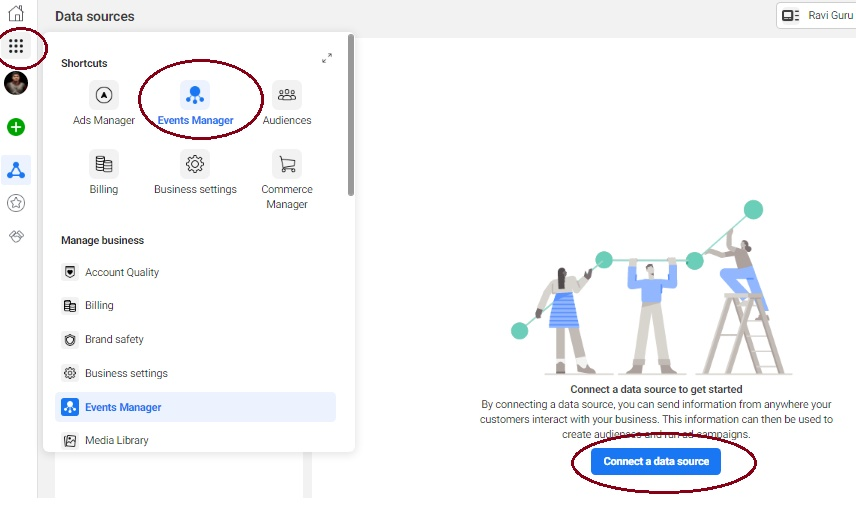Viewport: 856px width, 509px height.
Task: Select Business settings in Manage business list
Action: pos(195,373)
